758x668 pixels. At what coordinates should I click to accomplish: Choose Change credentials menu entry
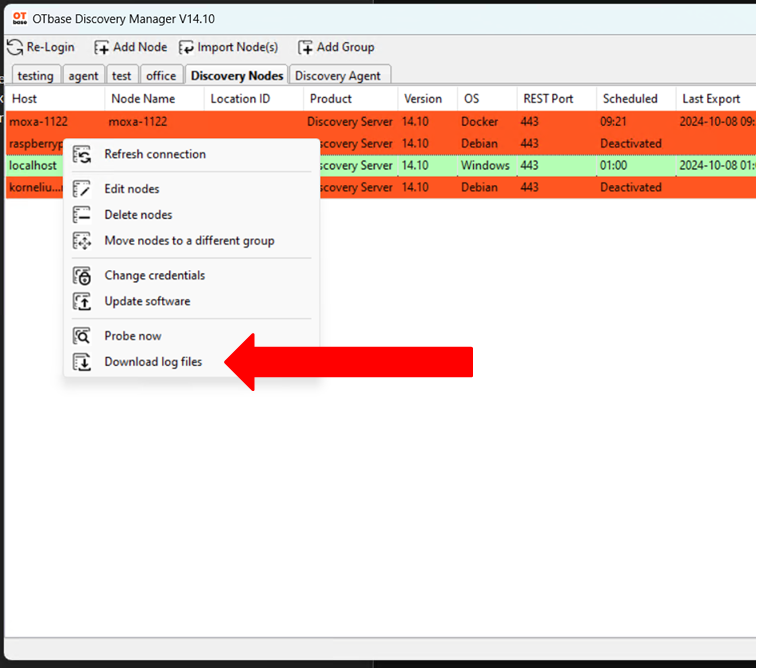tap(191, 276)
